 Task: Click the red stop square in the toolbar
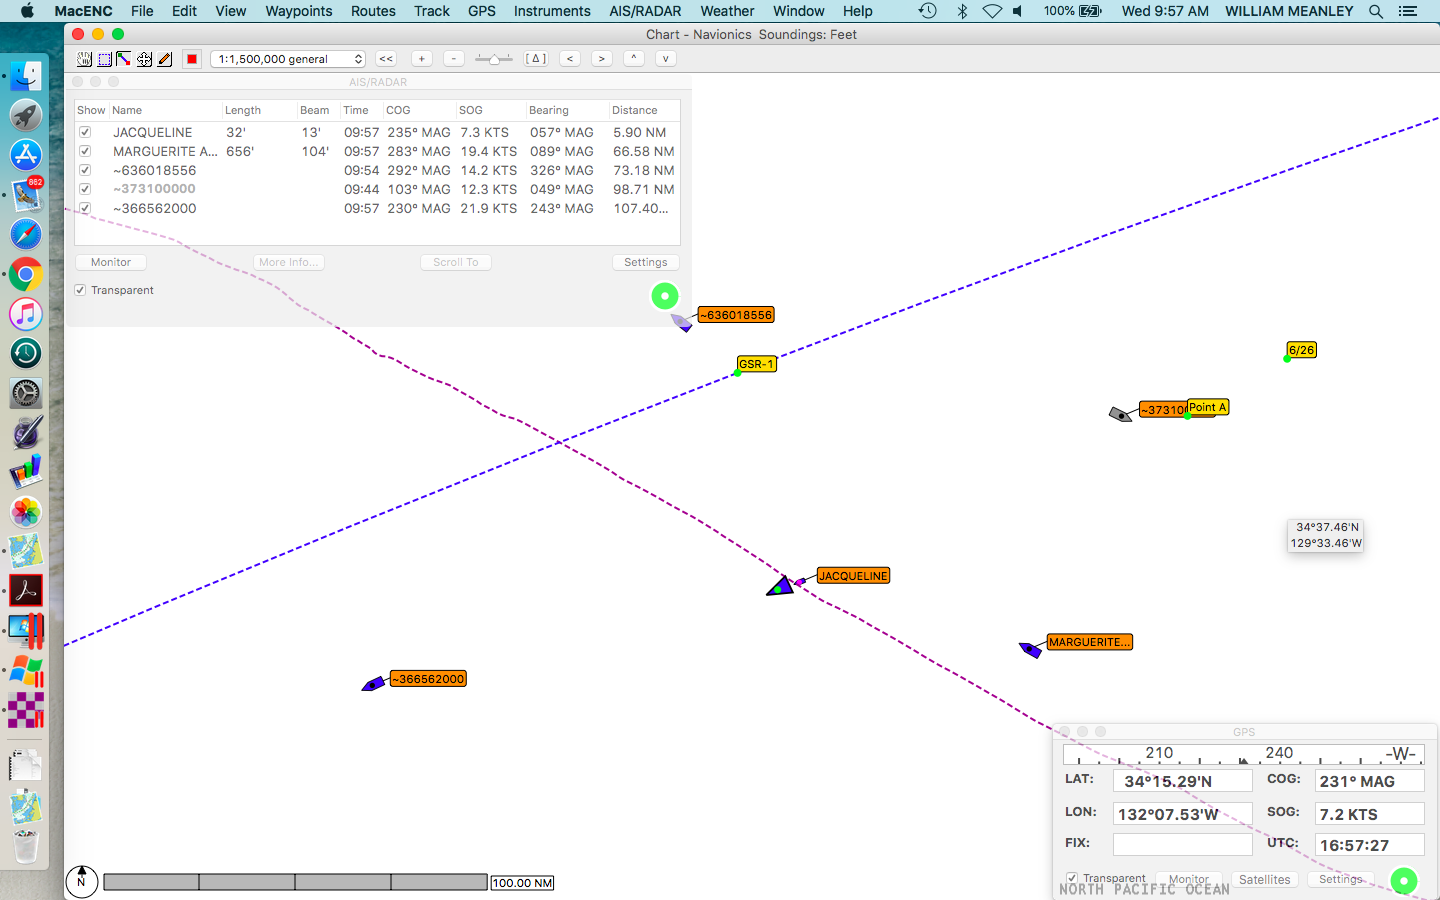pos(192,59)
